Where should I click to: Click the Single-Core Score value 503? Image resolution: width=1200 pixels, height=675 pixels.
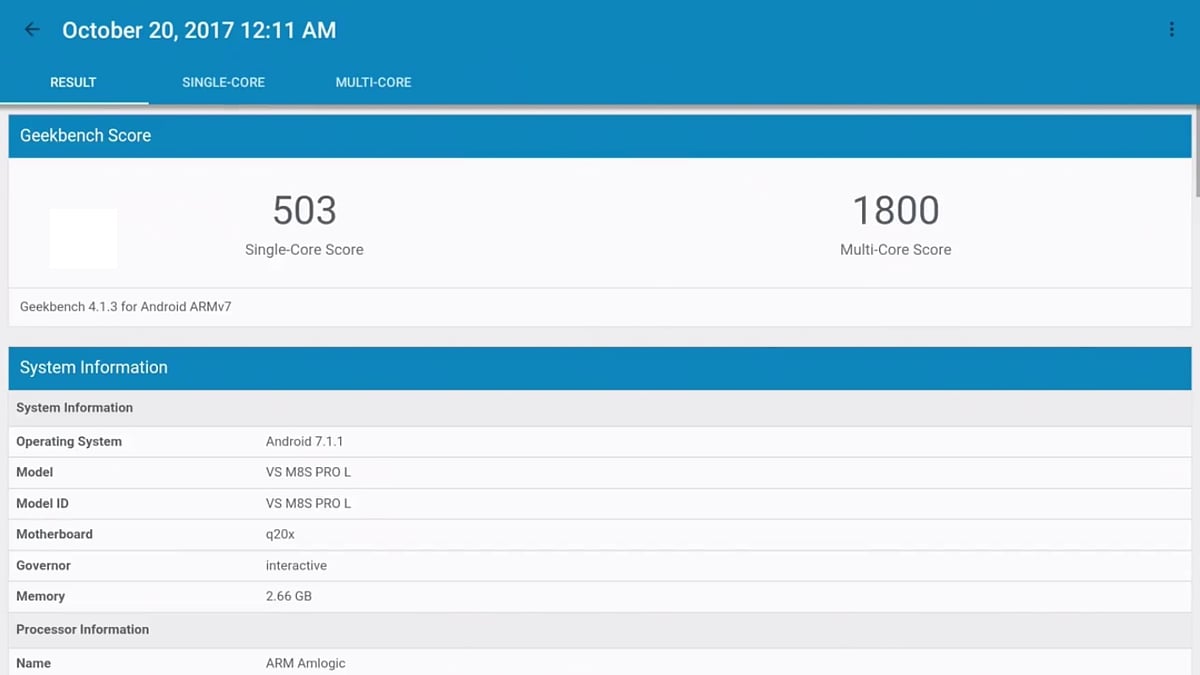coord(304,210)
